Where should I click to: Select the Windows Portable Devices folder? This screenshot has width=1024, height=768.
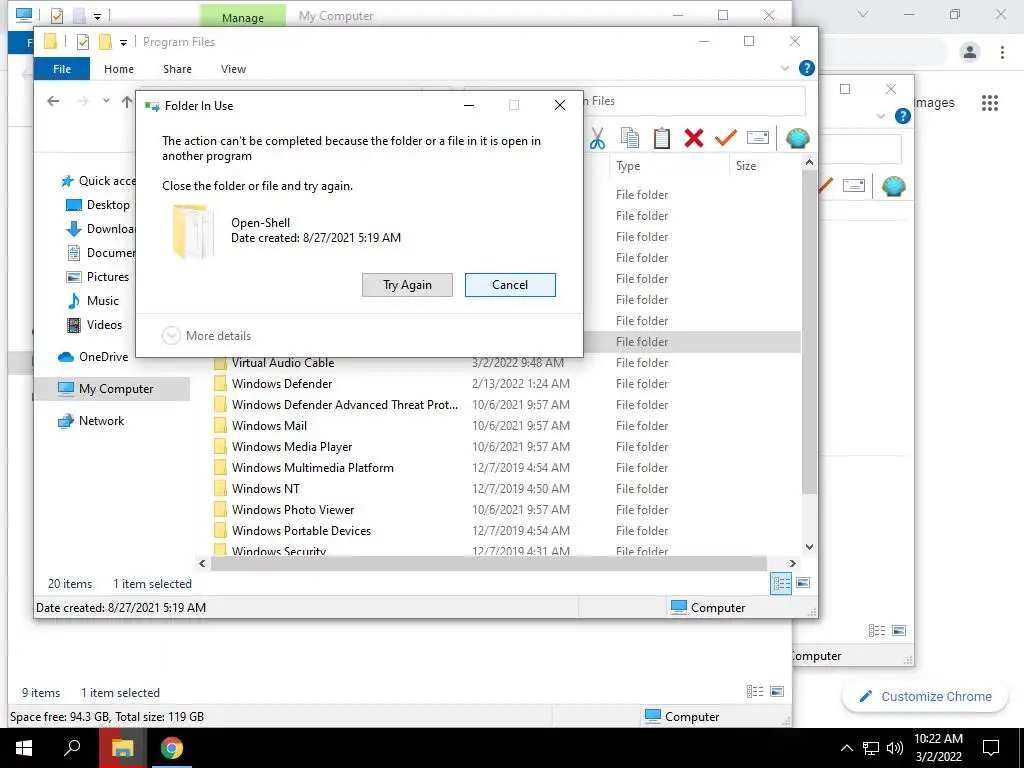(x=301, y=530)
